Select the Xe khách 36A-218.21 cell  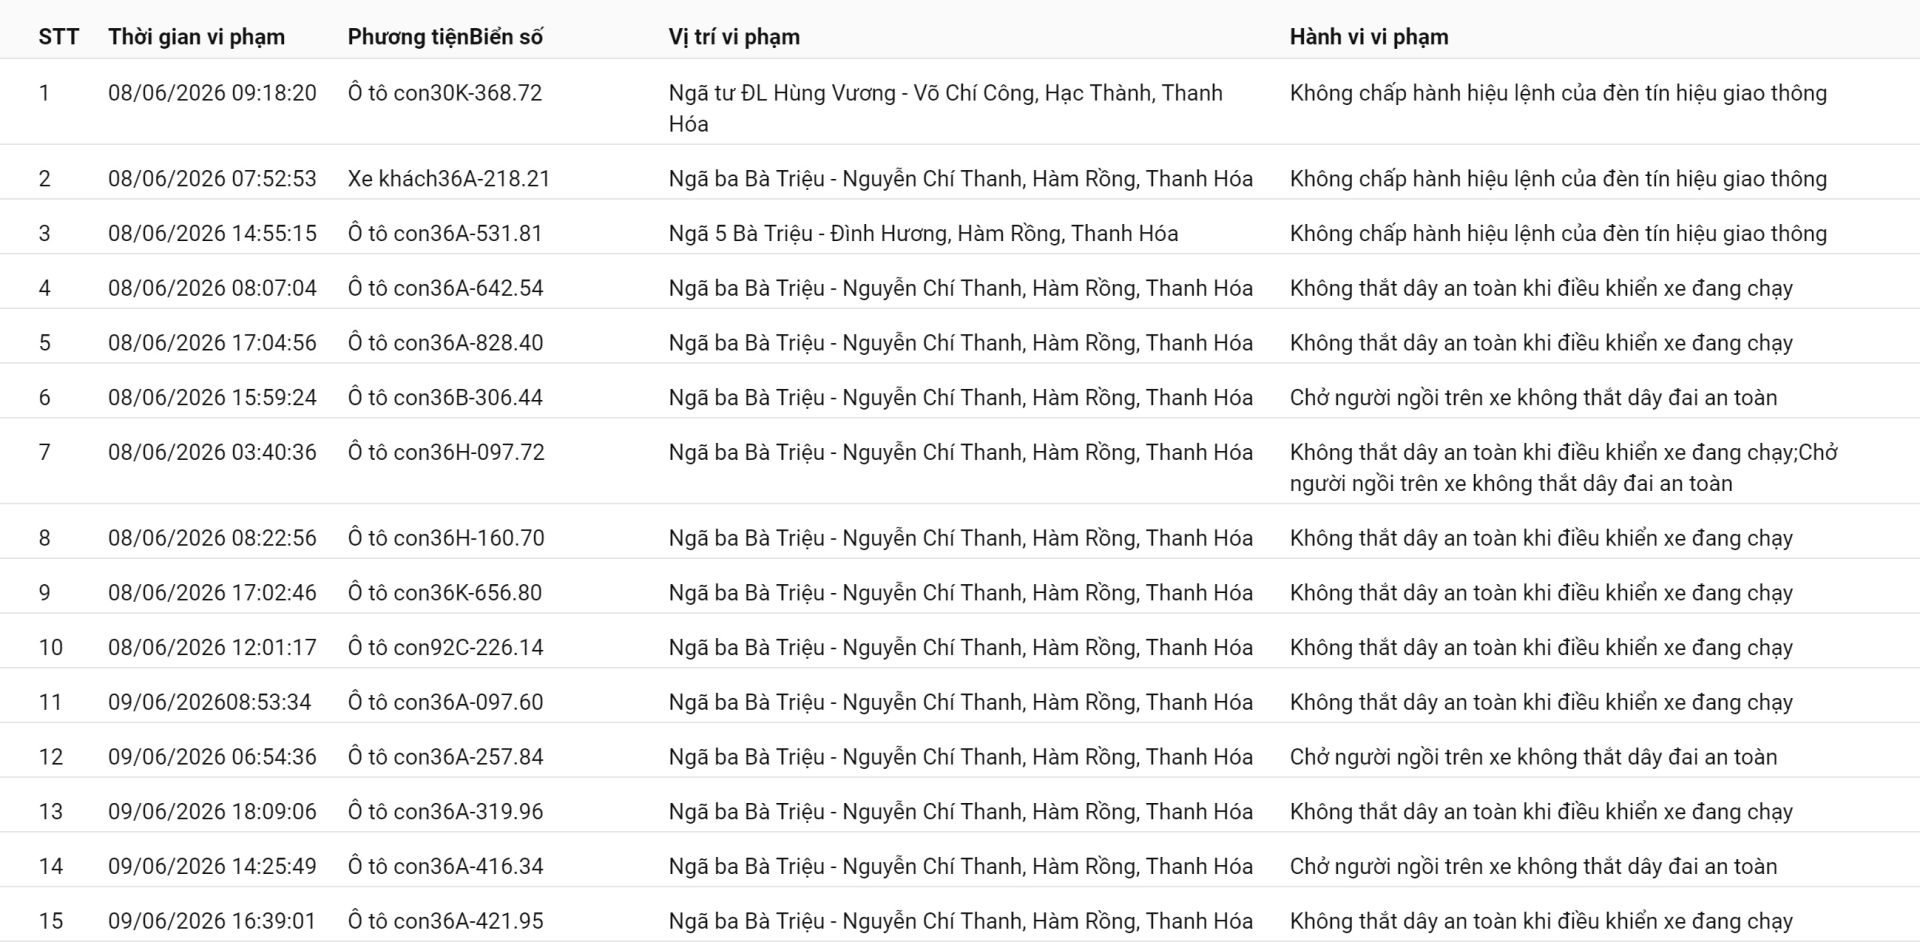449,179
